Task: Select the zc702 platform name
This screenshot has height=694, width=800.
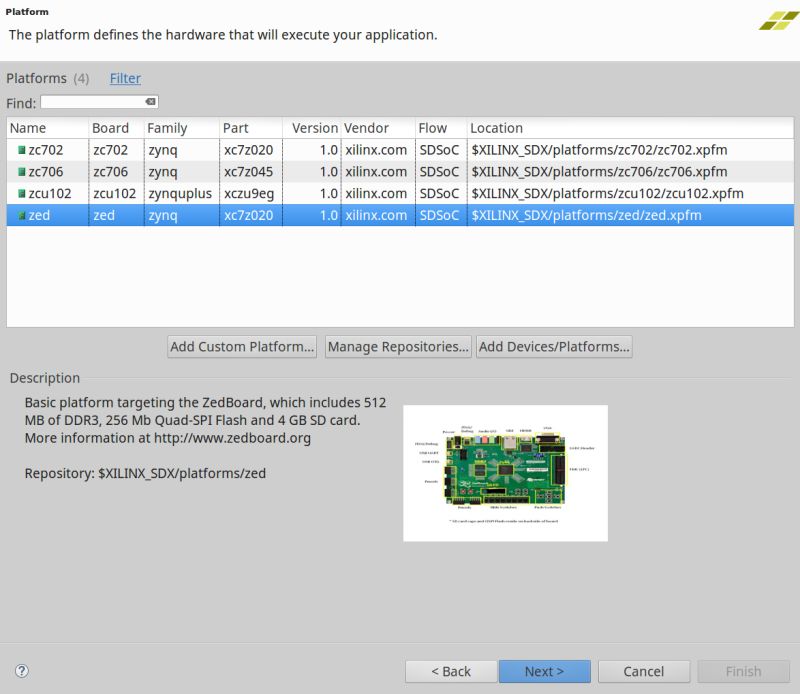Action: 46,150
